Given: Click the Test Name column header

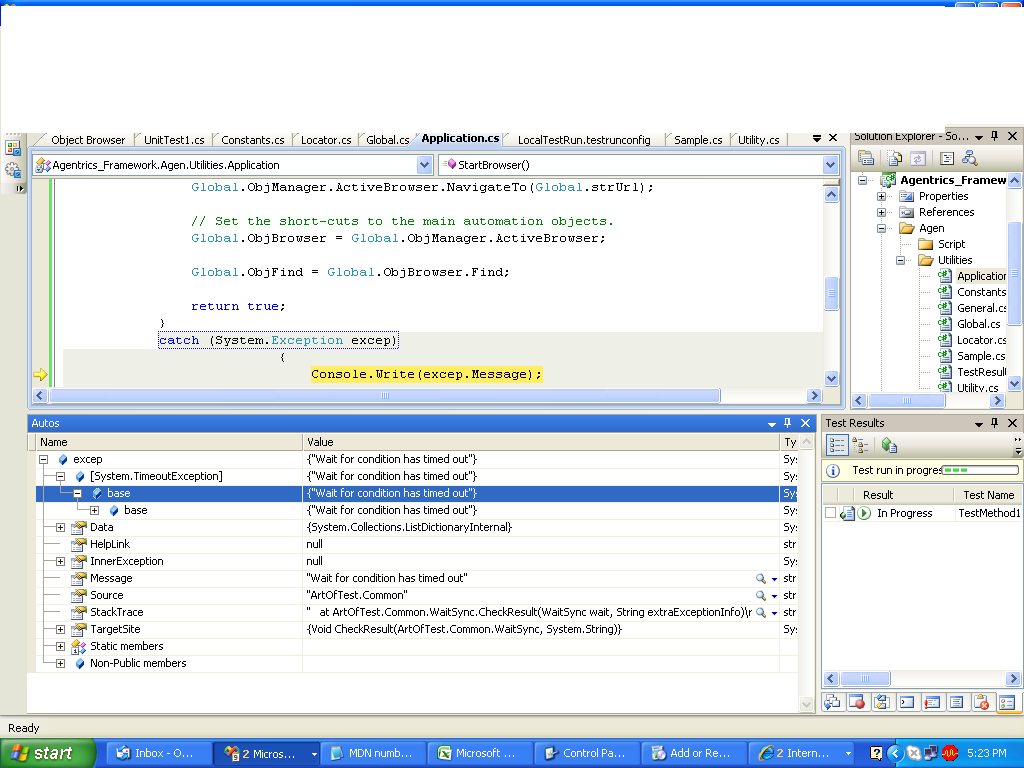Looking at the screenshot, I should tap(988, 495).
